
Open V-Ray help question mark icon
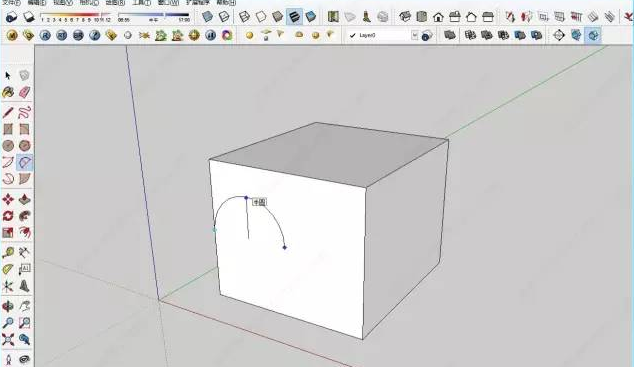(x=95, y=36)
